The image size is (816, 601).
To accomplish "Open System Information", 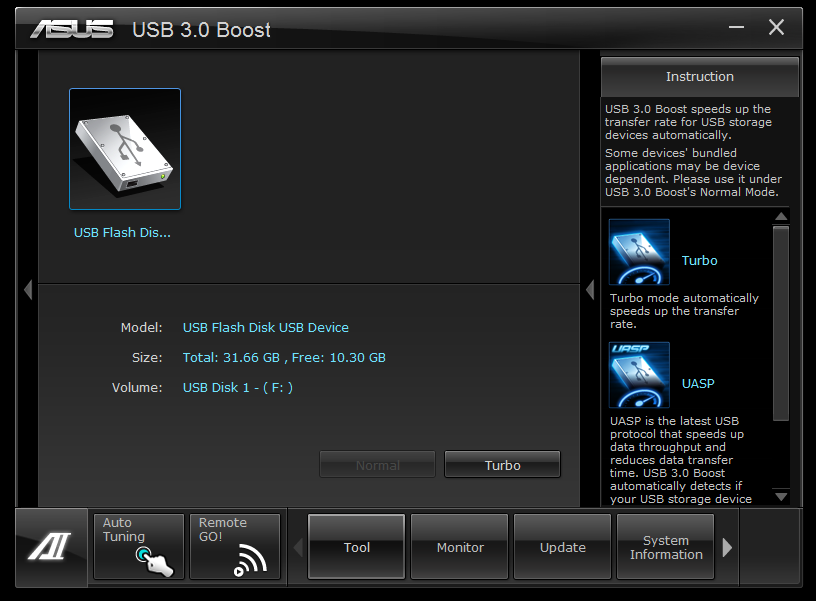I will click(665, 547).
